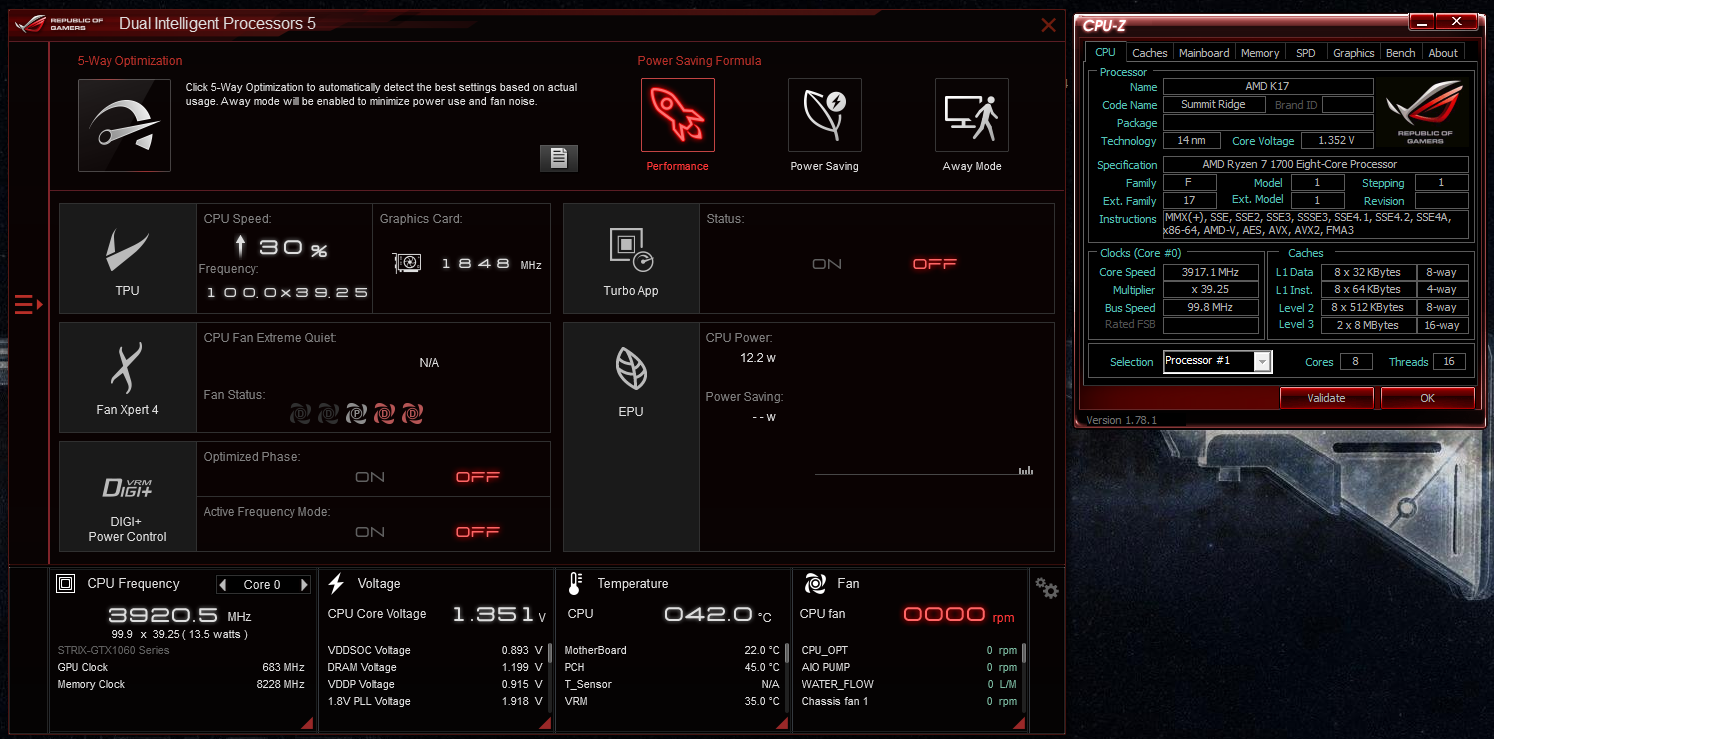Screen dimensions: 1711x739
Task: Switch to the Caches tab in CPU-Z
Action: click(x=1150, y=53)
